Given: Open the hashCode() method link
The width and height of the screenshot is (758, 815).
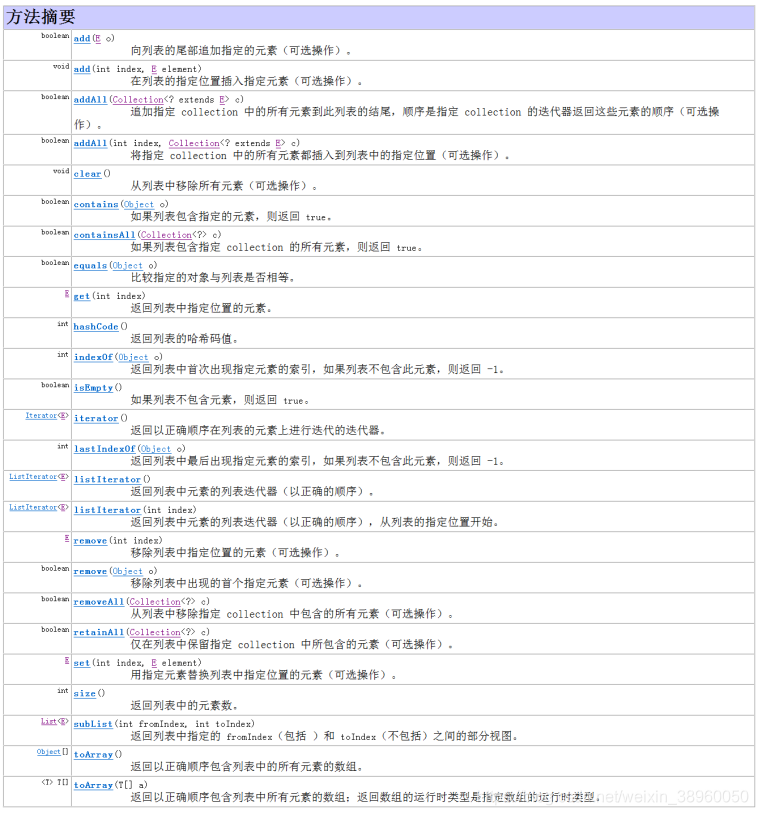Looking at the screenshot, I should (96, 326).
